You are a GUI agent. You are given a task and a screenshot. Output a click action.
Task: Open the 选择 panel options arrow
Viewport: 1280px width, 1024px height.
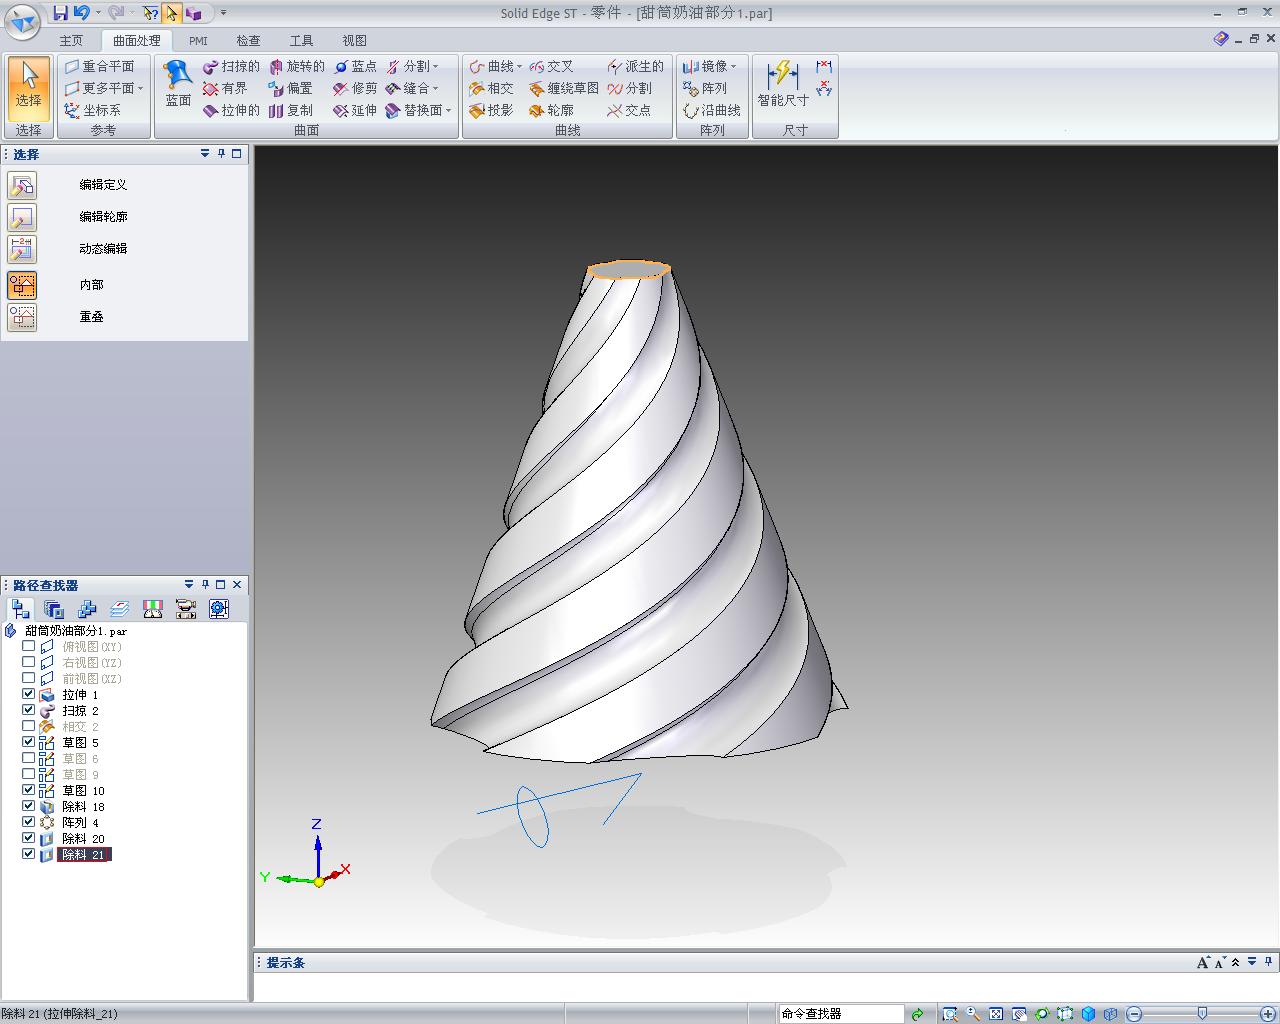[204, 153]
